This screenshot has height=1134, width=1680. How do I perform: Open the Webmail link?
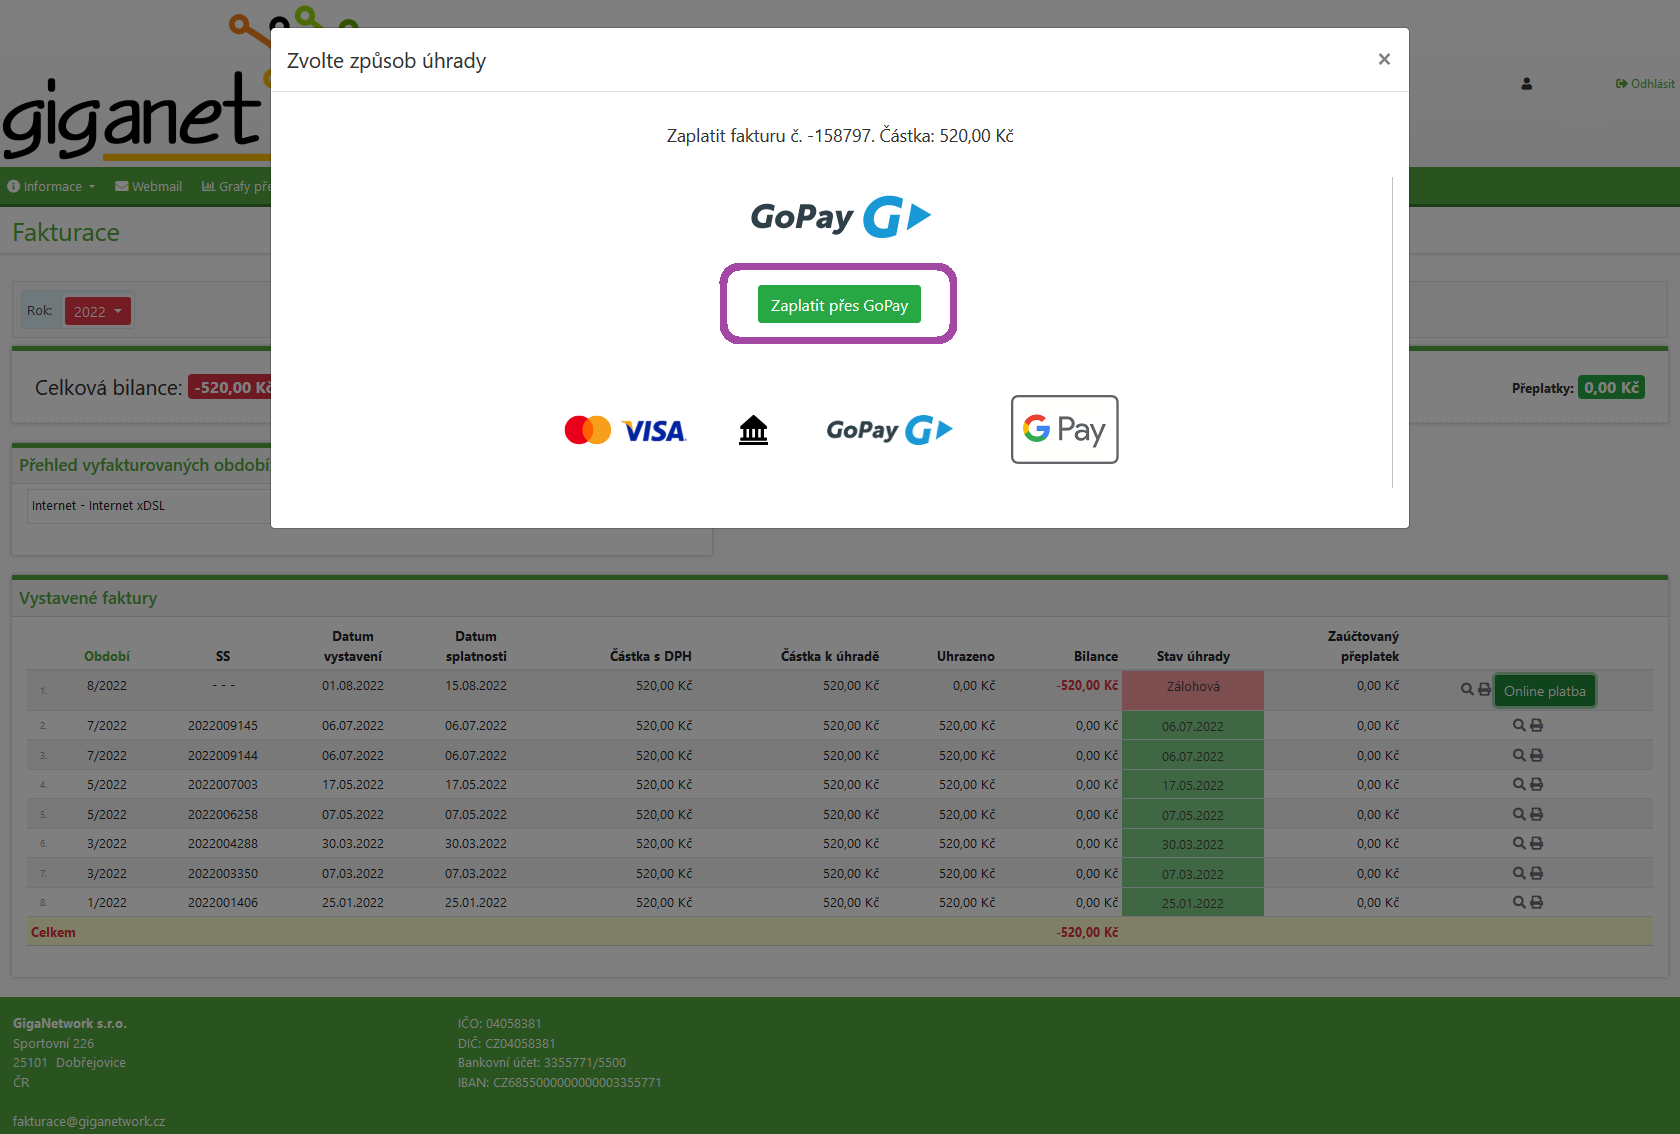pyautogui.click(x=148, y=186)
